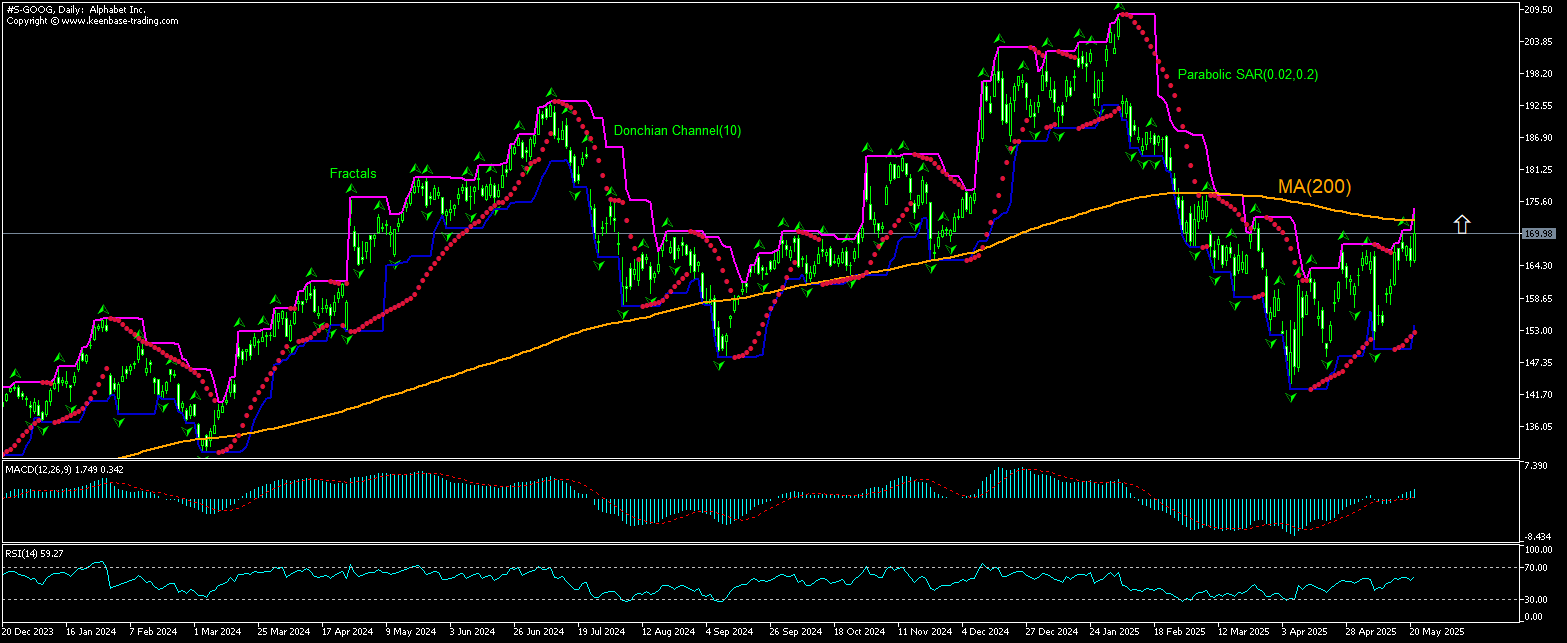
Task: Click the 20 Dec 2023 date label
Action: point(26,632)
